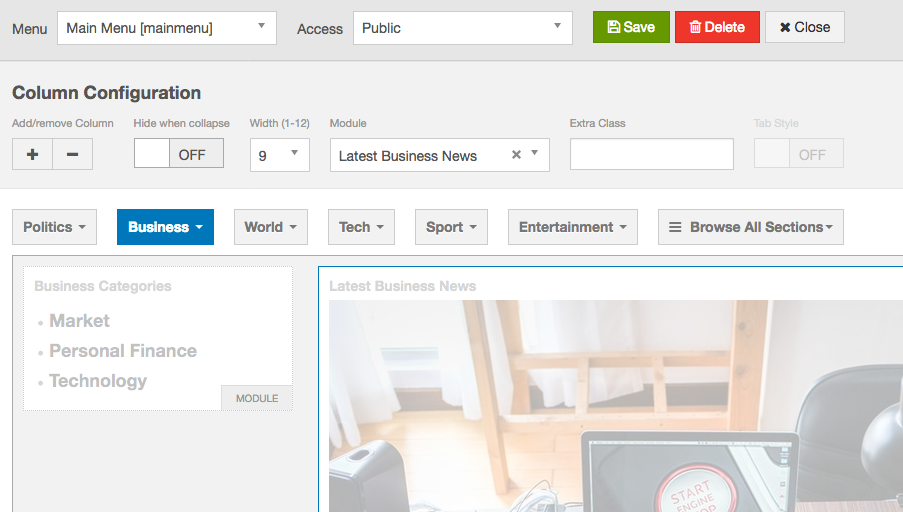Expand the Module dropdown arrow
Image resolution: width=903 pixels, height=512 pixels.
coord(534,153)
